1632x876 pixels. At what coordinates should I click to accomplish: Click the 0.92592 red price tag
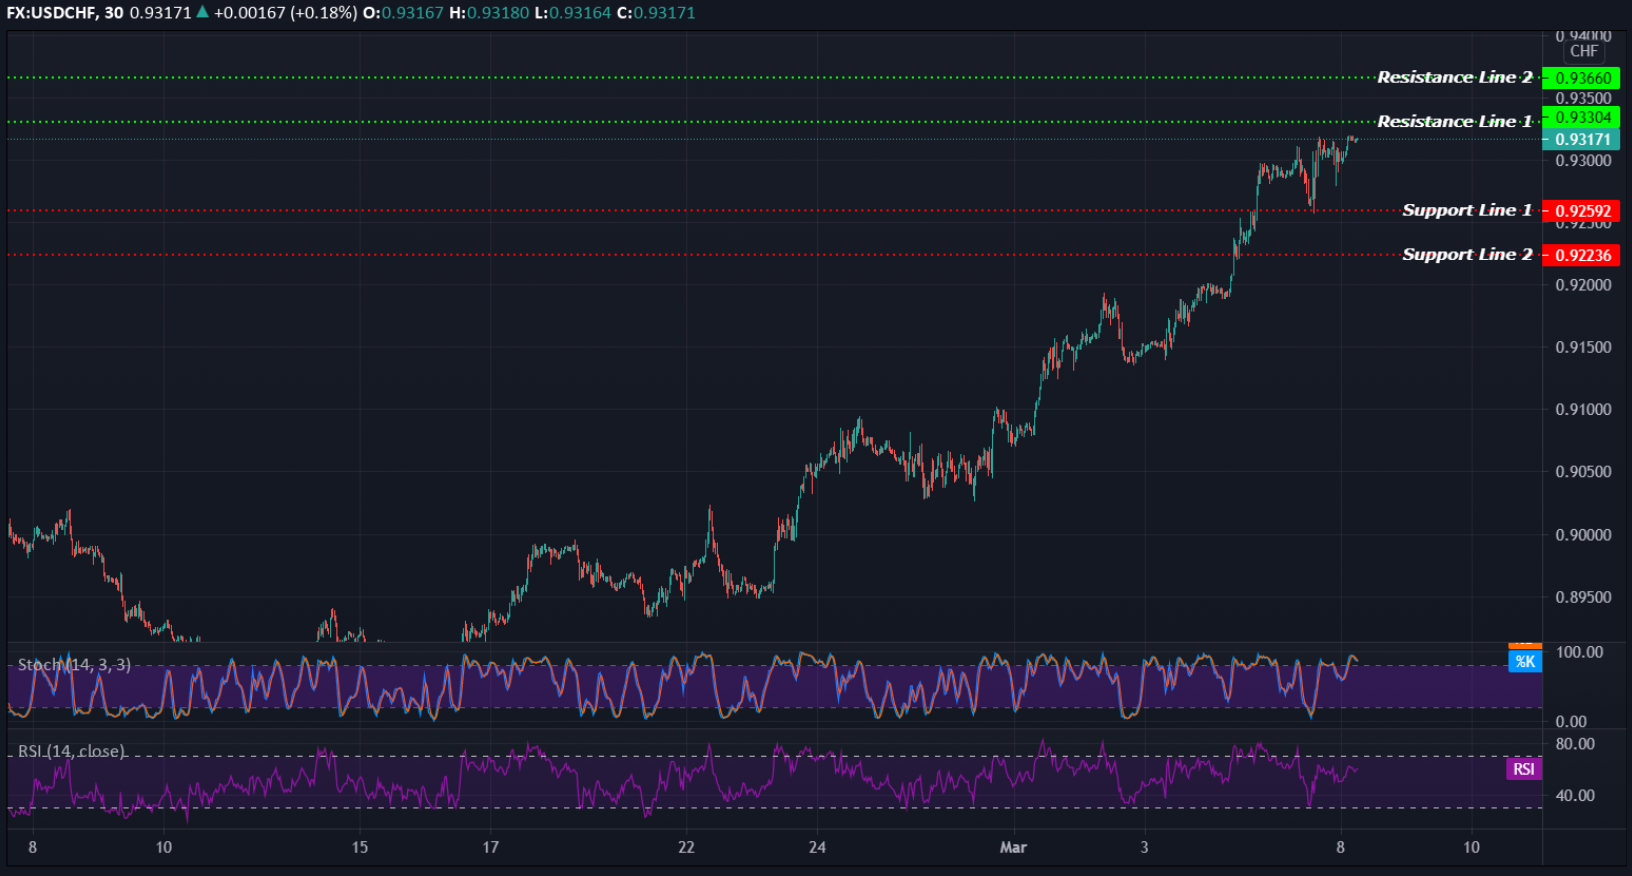(x=1581, y=211)
